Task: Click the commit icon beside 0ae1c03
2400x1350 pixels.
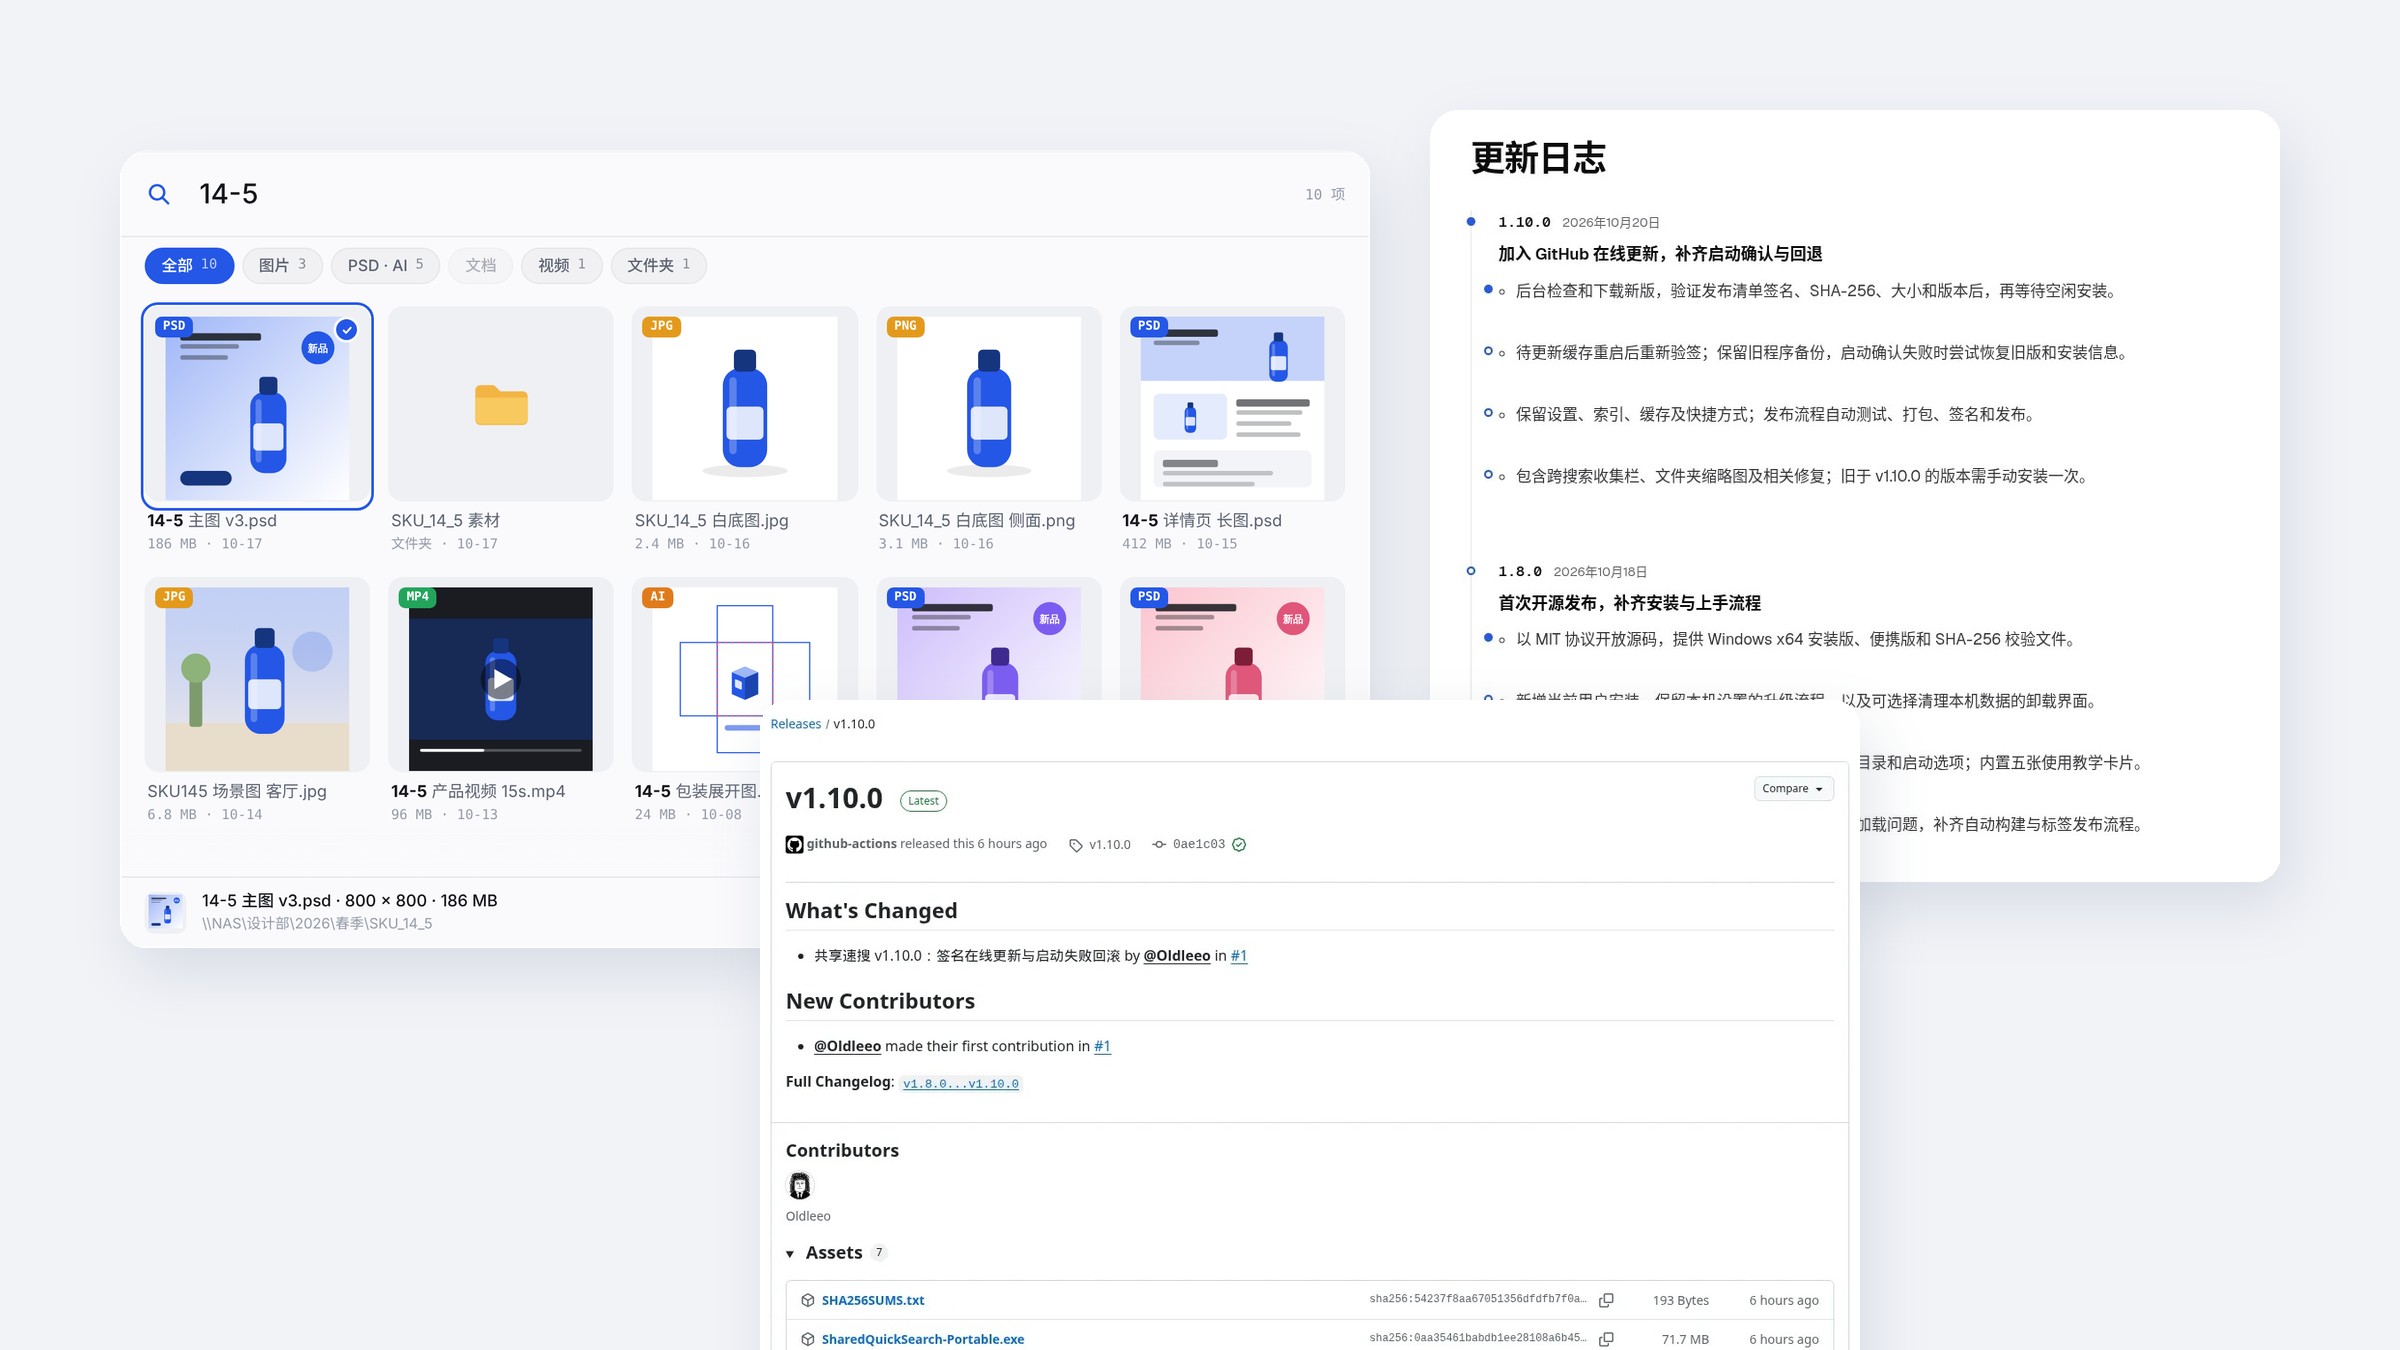Action: click(1159, 845)
